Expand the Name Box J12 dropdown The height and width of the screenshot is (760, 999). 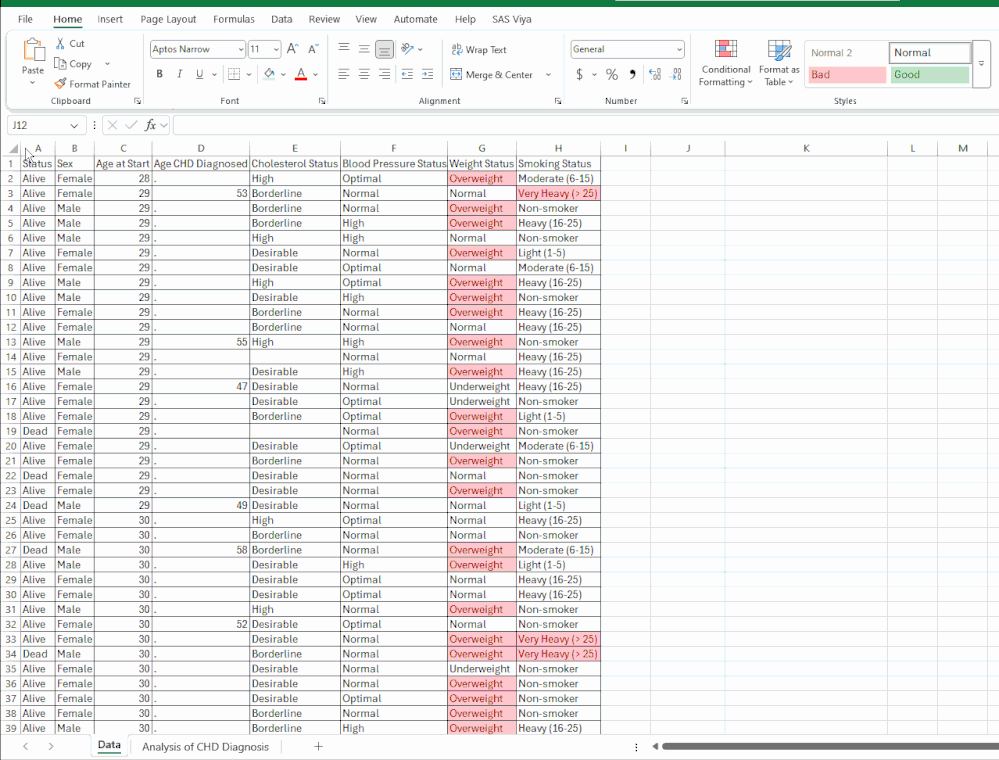tap(74, 125)
